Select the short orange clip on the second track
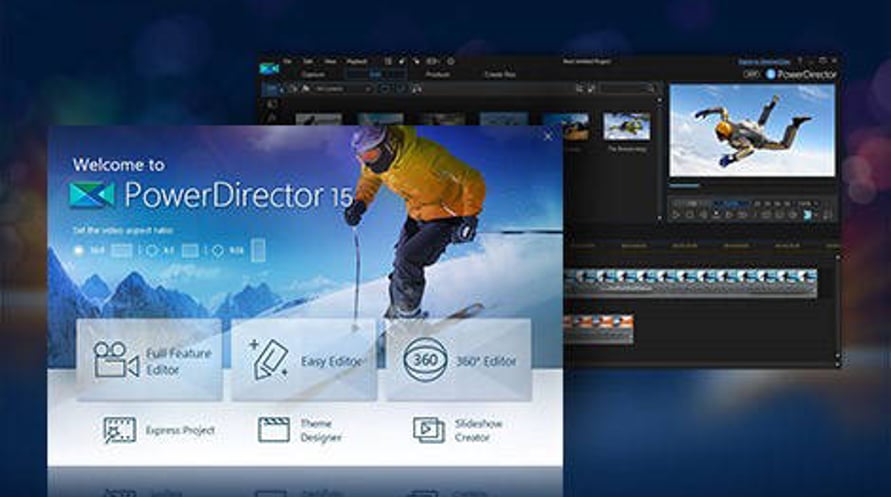891x497 pixels. (598, 329)
